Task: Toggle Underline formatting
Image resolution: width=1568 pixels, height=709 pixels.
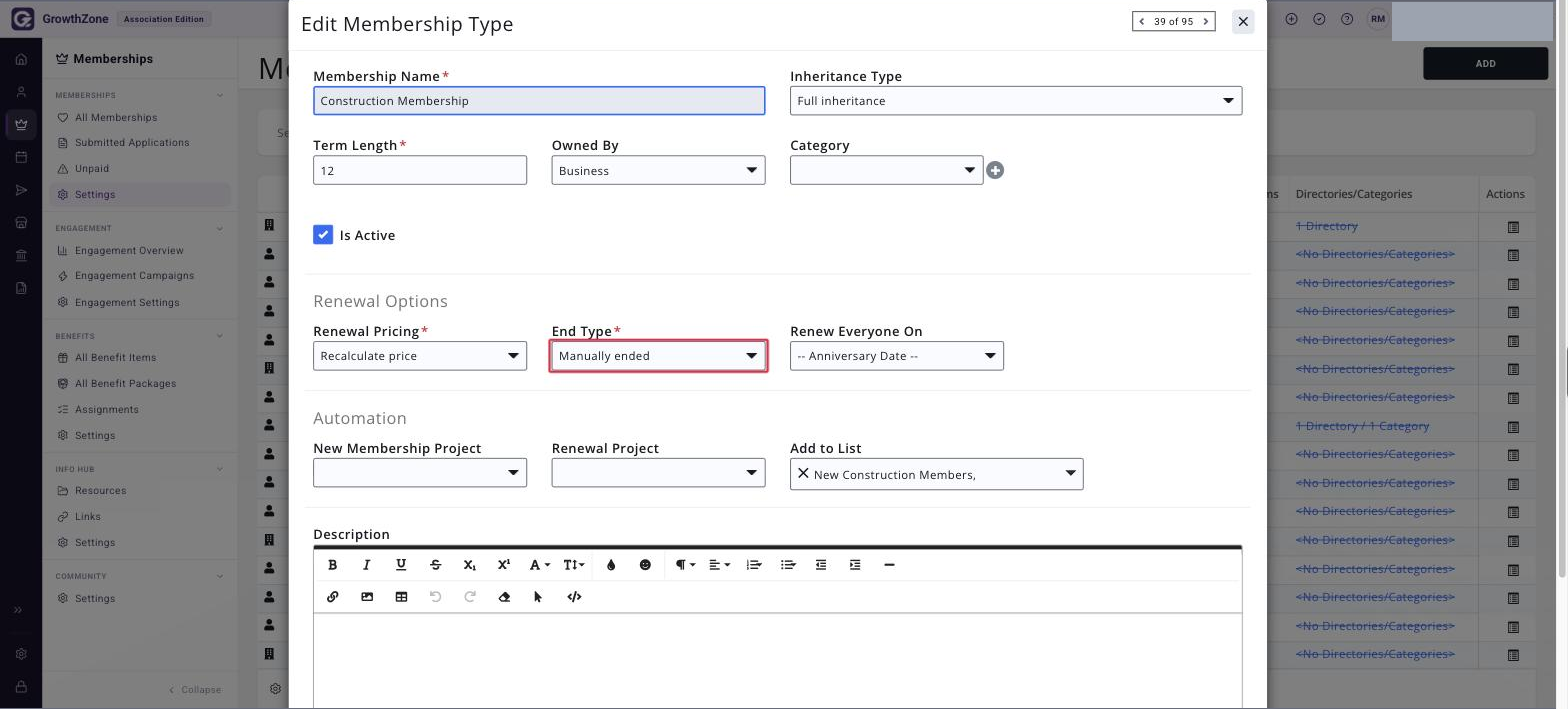Action: point(401,565)
